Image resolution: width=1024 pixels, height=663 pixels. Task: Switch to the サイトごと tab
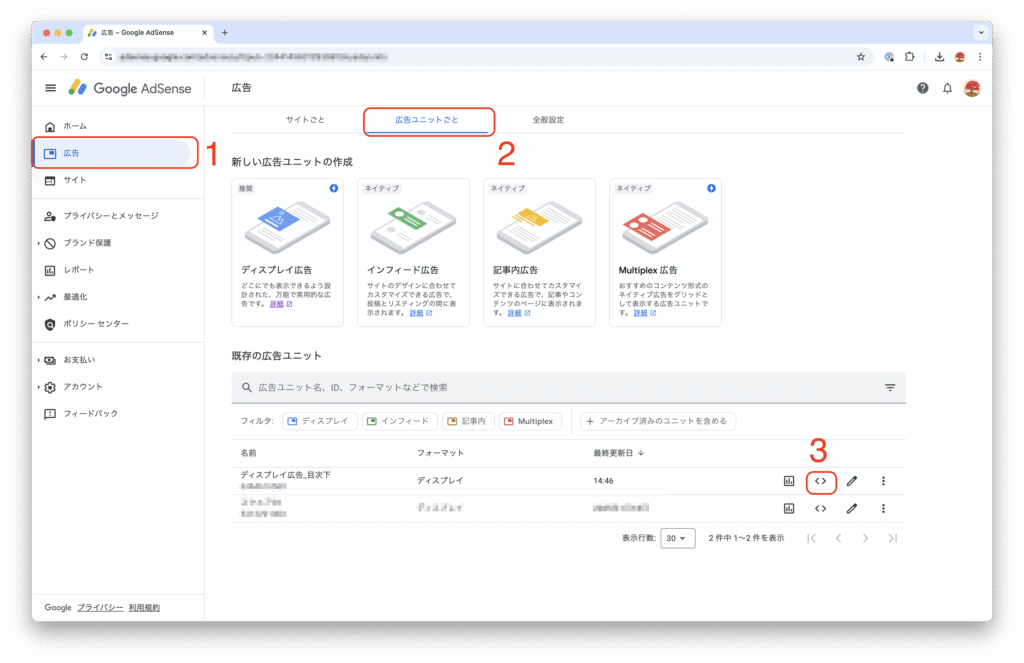click(x=305, y=120)
